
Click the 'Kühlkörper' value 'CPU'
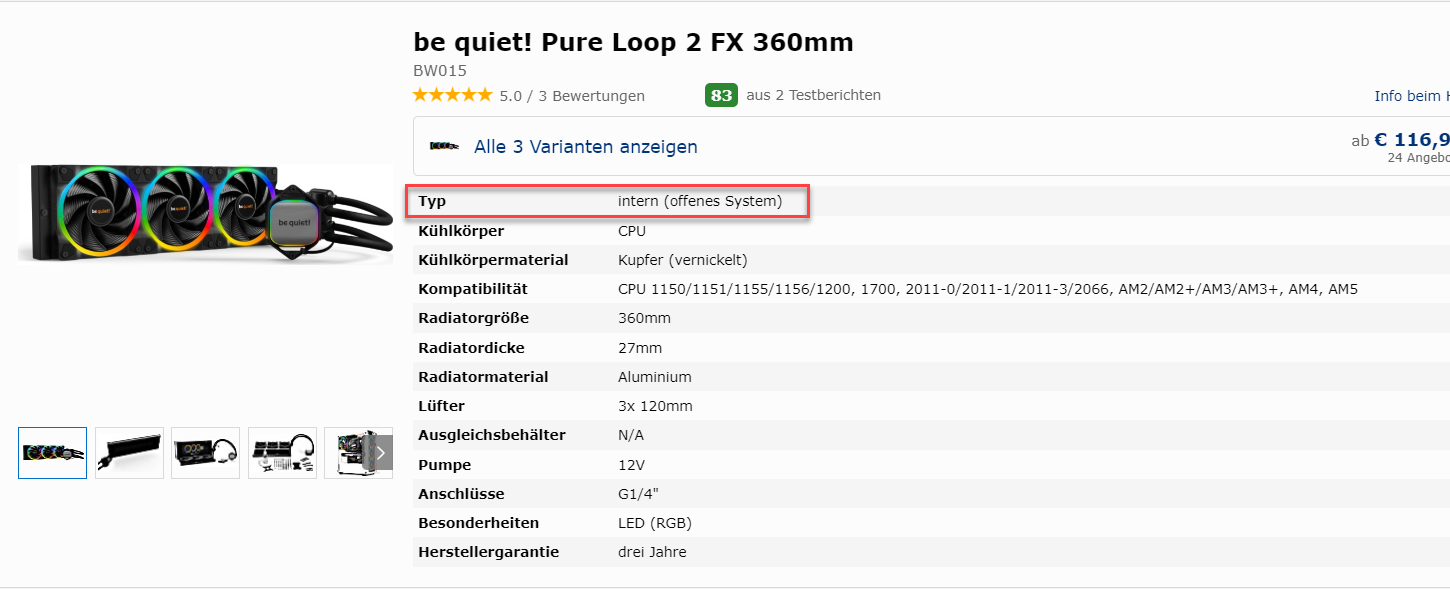(632, 231)
